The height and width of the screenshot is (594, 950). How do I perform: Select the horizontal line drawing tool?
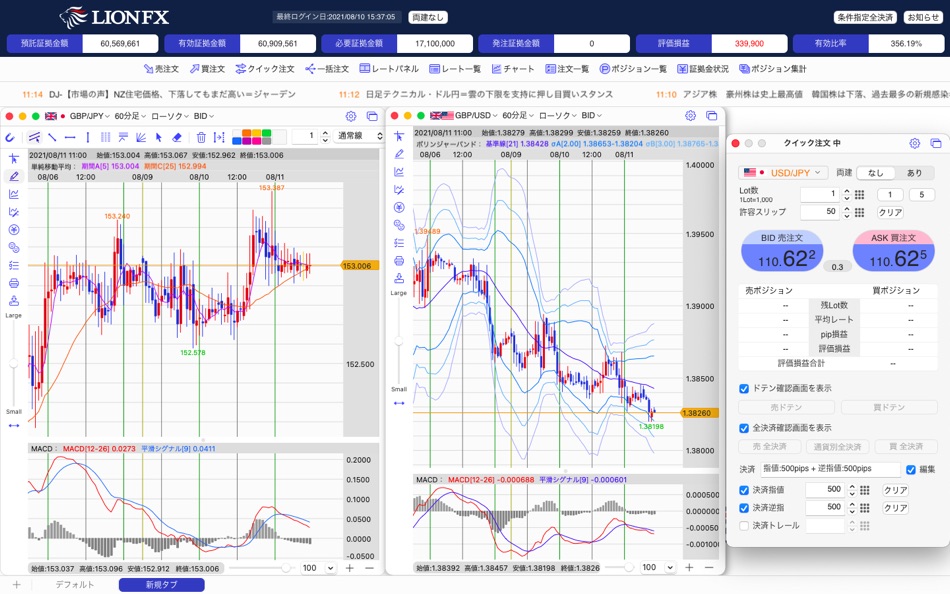(x=70, y=137)
